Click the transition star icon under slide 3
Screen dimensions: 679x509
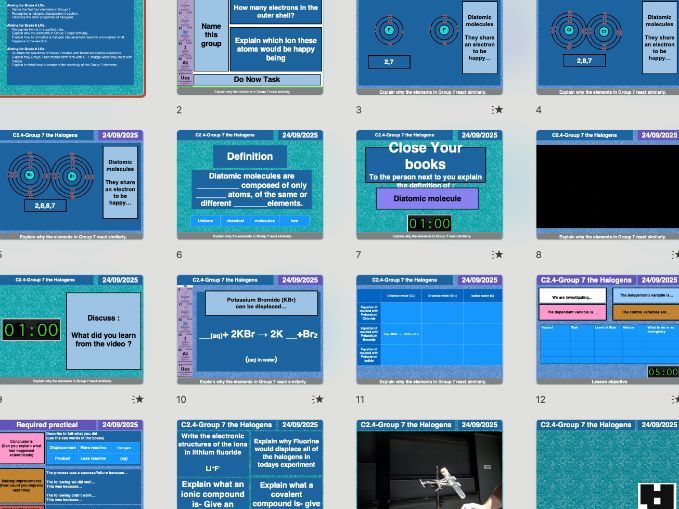tap(498, 110)
